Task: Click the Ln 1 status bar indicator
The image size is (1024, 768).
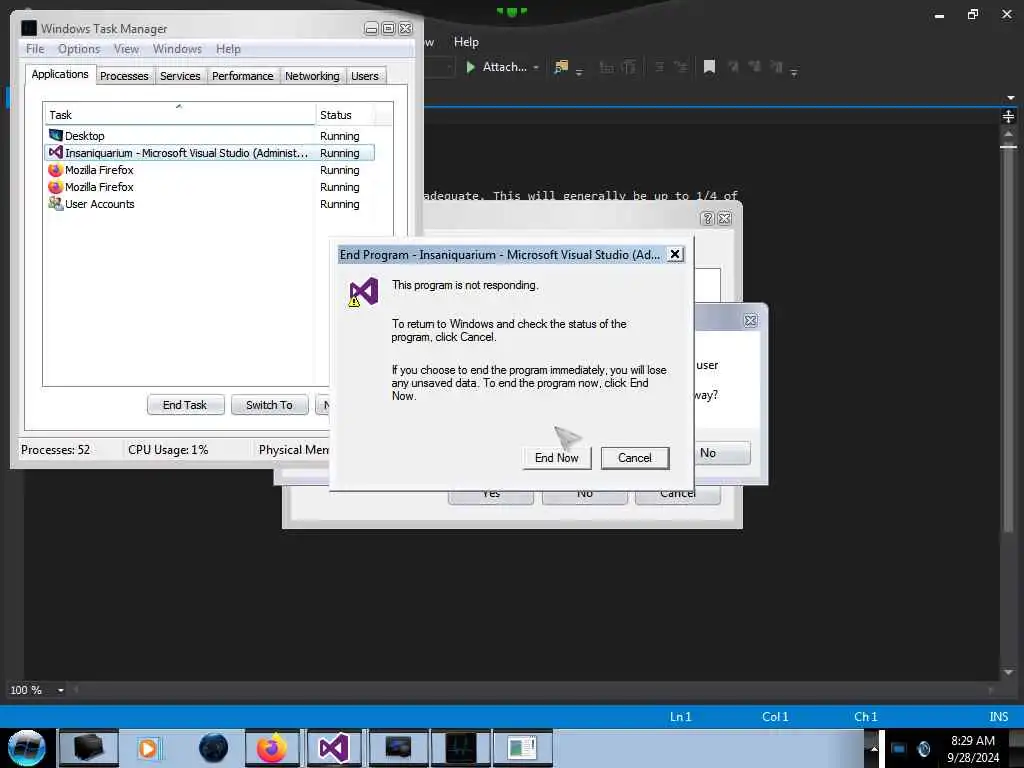Action: (680, 716)
